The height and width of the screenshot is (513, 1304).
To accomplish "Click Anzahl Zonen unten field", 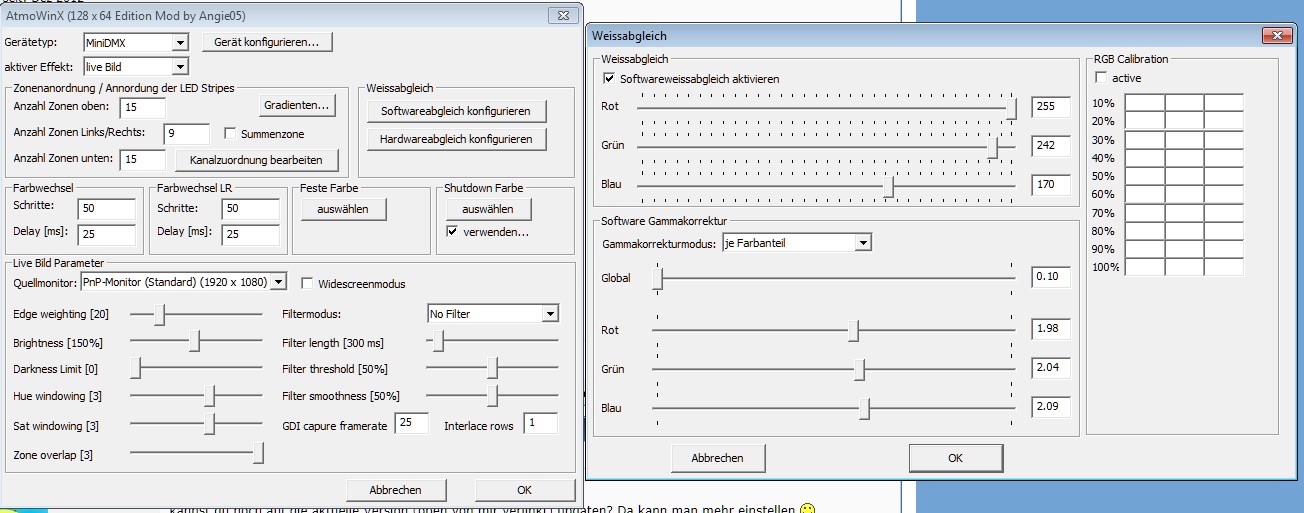I will tap(141, 159).
